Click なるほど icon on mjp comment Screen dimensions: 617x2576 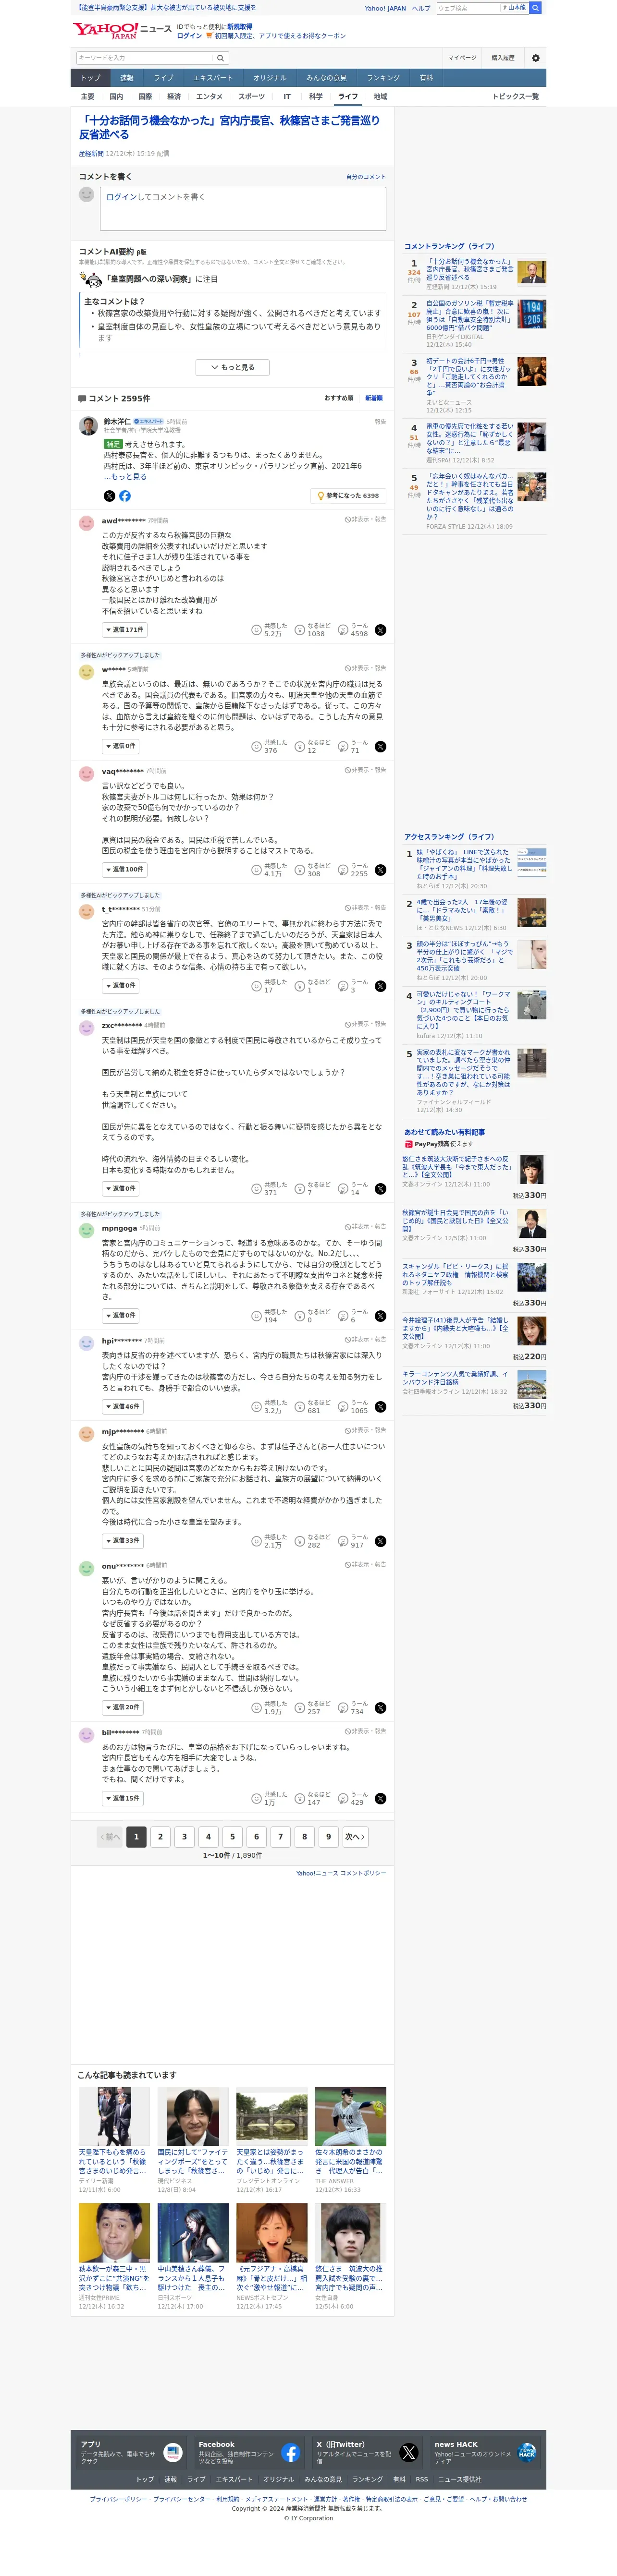coord(300,1542)
